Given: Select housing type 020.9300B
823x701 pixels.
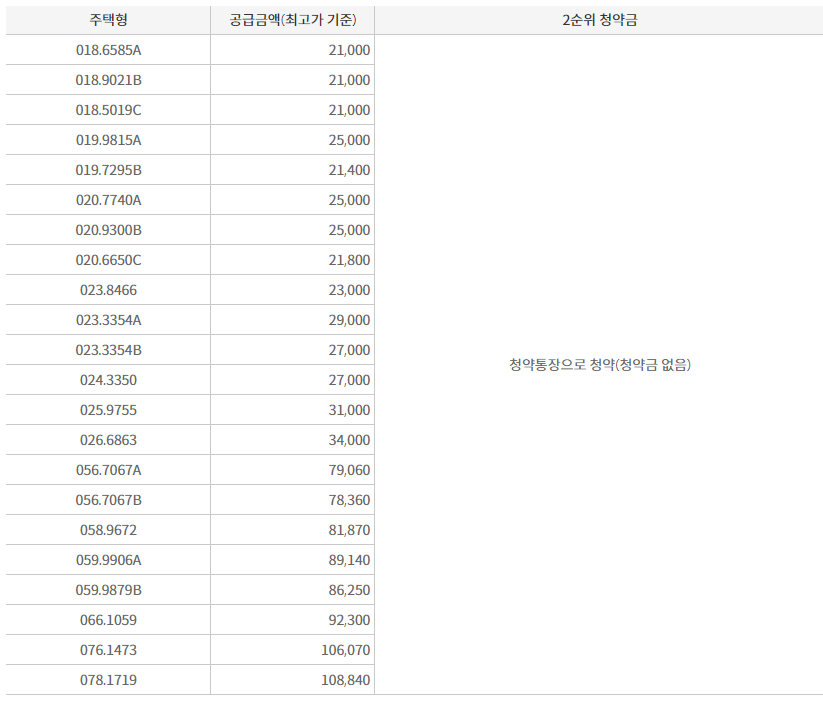Looking at the screenshot, I should click(108, 230).
